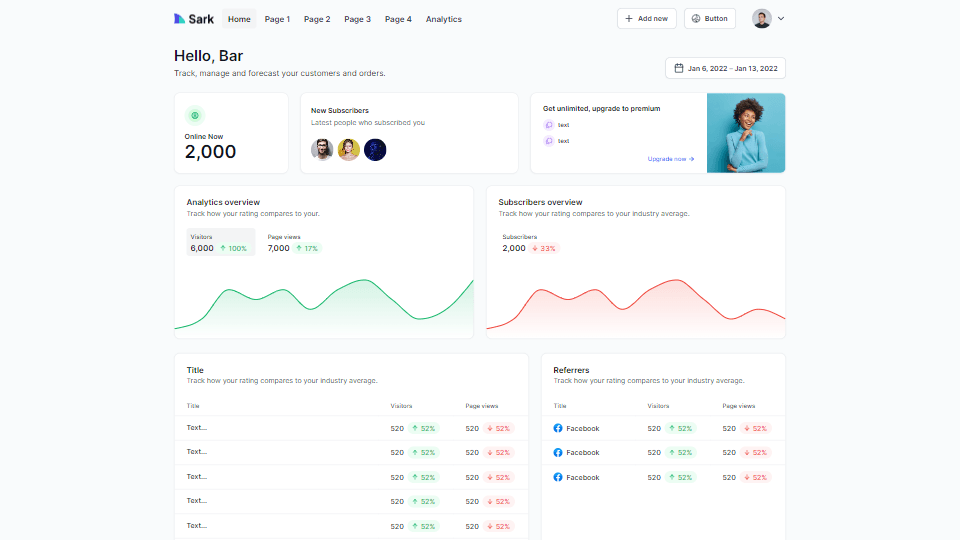Click the first purple text bullet icon
Image resolution: width=960 pixels, height=540 pixels.
(x=548, y=125)
